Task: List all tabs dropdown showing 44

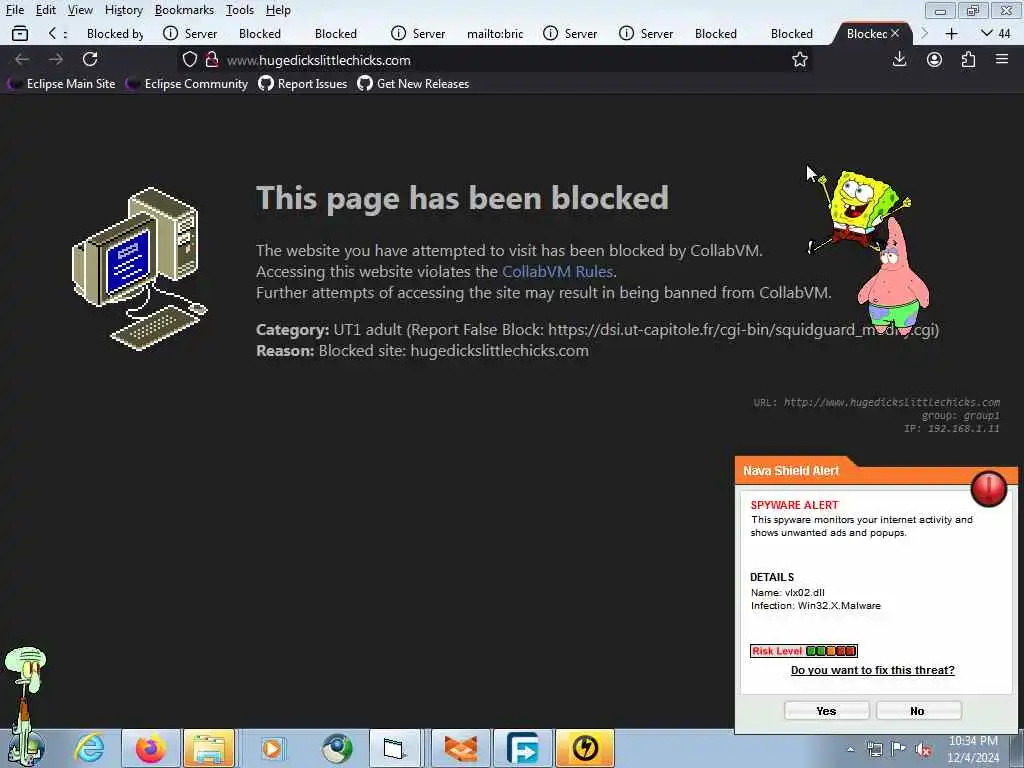Action: tap(996, 33)
